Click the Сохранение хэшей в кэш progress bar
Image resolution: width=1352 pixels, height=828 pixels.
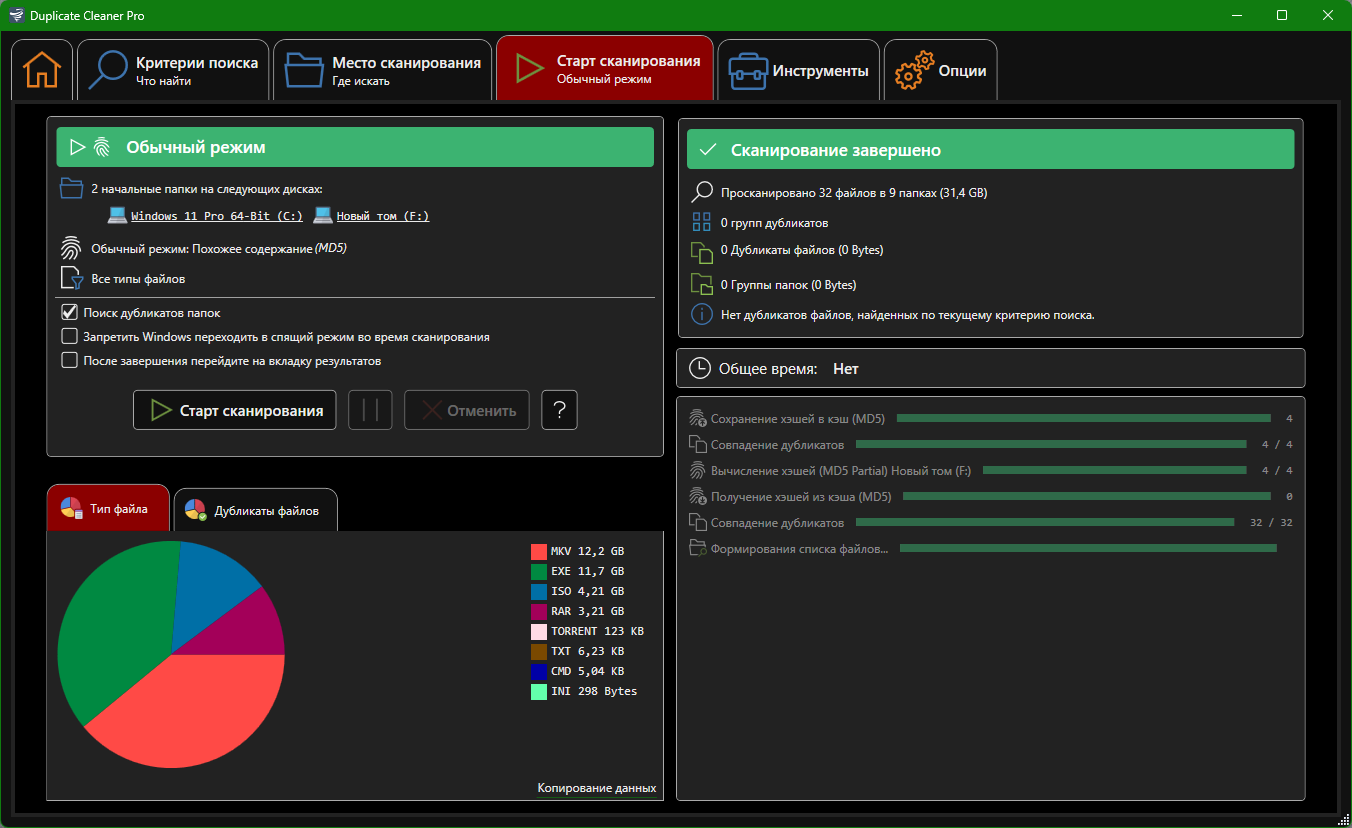(x=1083, y=419)
